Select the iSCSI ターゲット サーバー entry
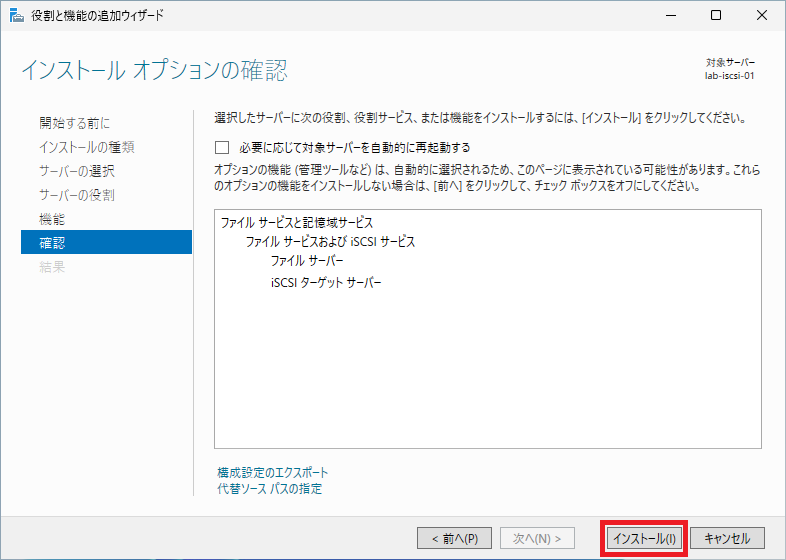 [326, 283]
